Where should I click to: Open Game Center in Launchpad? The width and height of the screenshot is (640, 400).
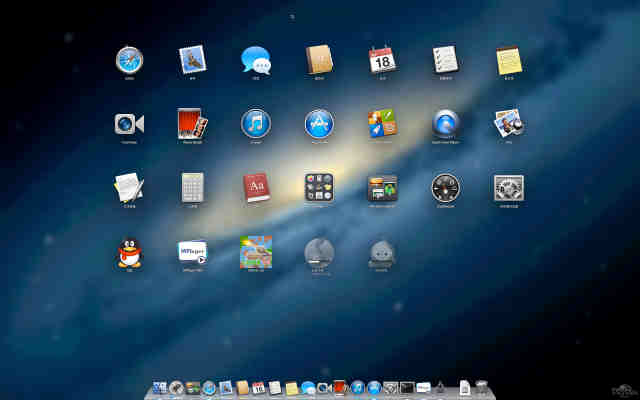coord(382,123)
